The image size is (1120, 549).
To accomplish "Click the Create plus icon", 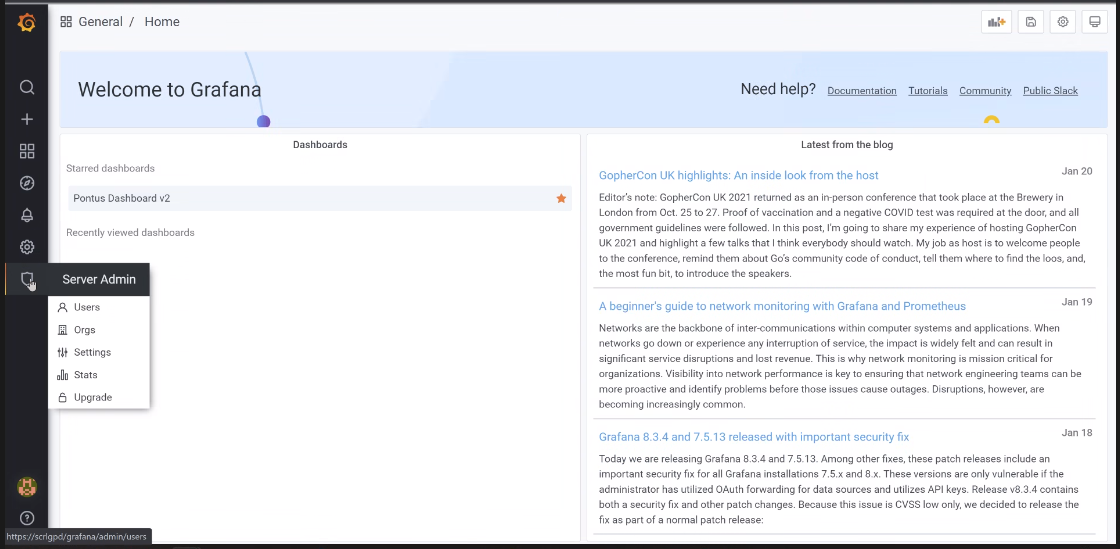I will click(26, 119).
